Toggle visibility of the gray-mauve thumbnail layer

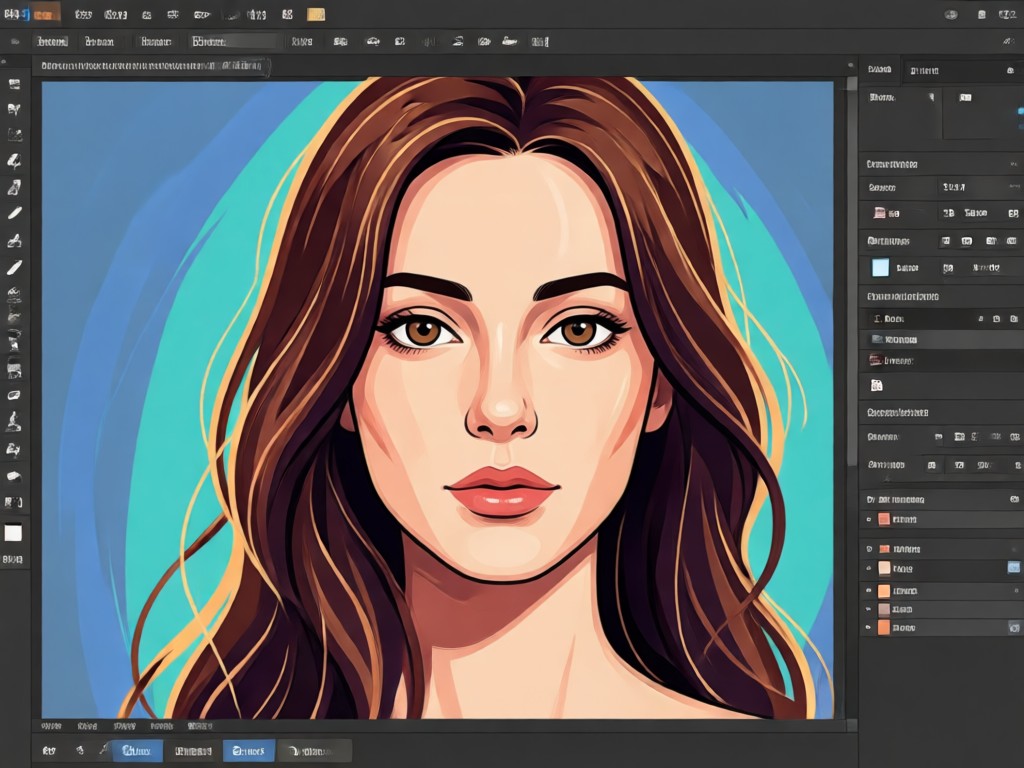[x=869, y=609]
